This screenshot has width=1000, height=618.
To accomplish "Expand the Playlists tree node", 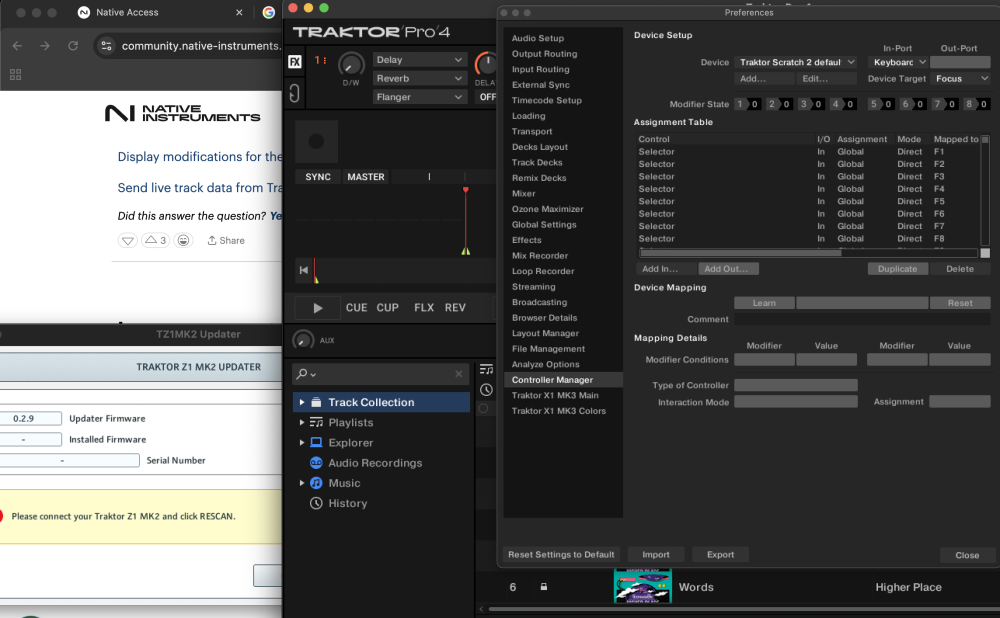I will (x=302, y=422).
